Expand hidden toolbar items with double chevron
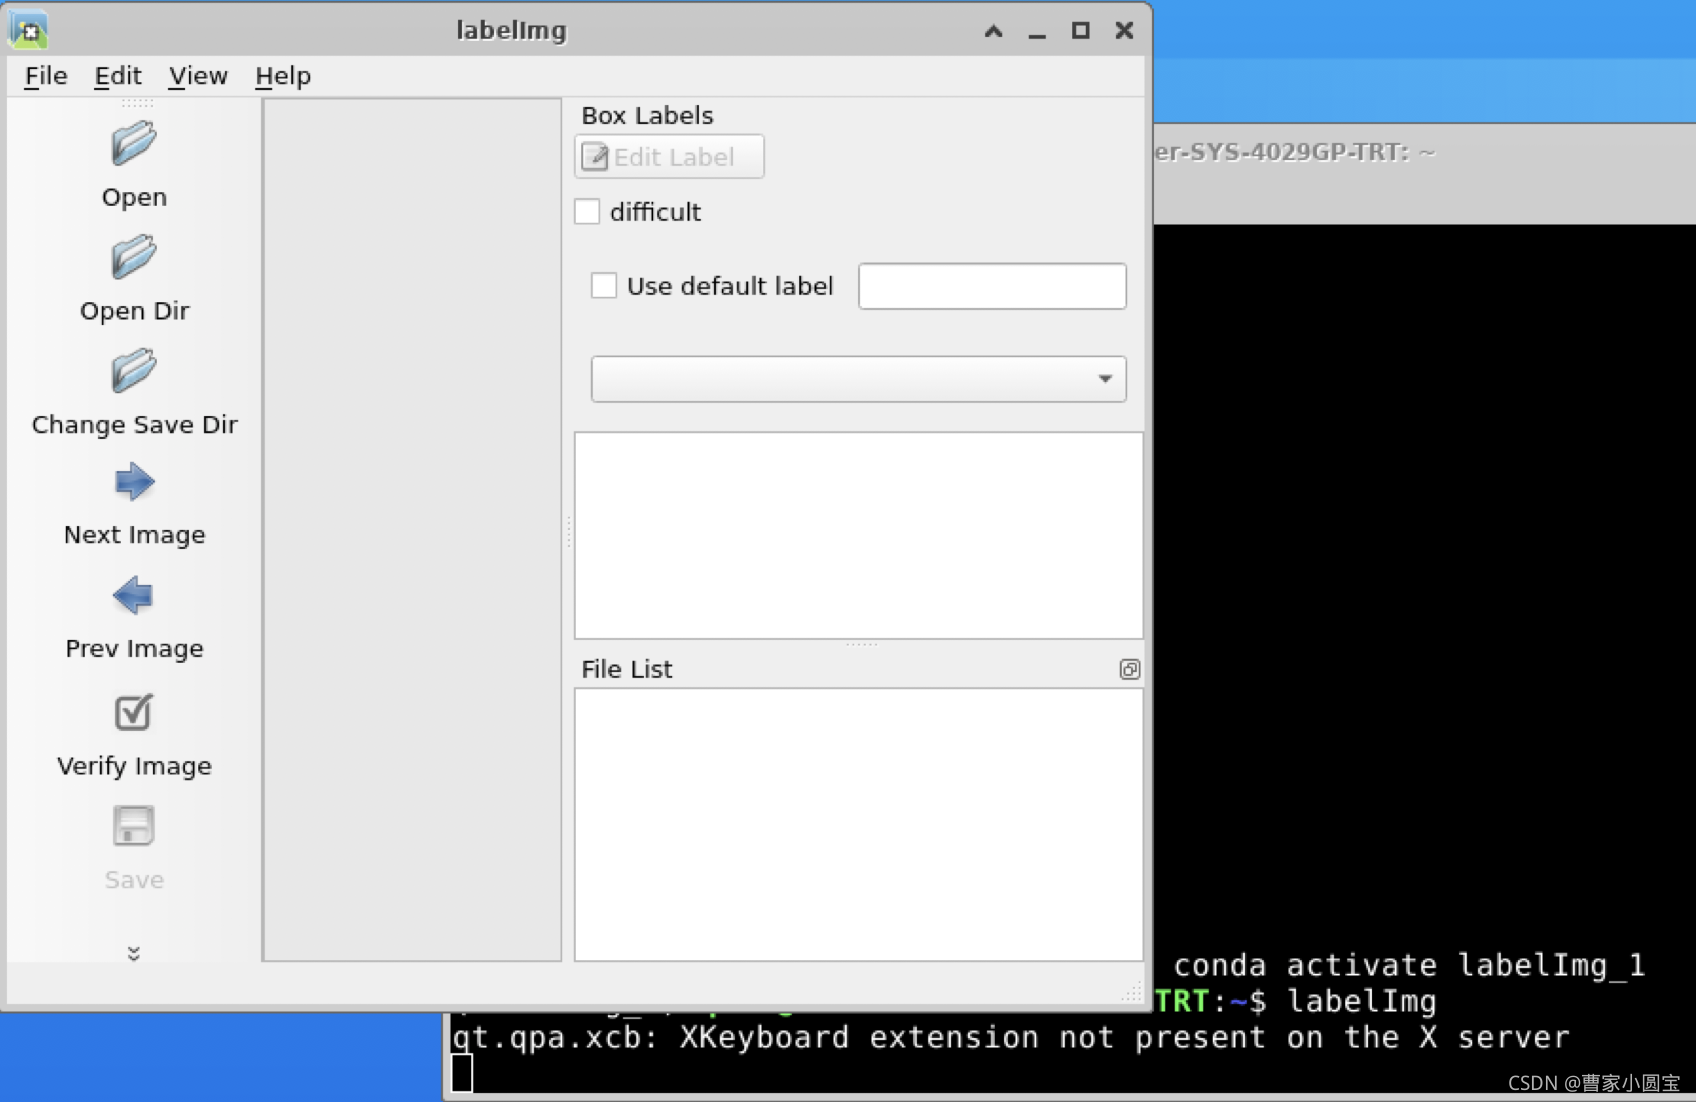Screen dimensions: 1696x1102 click(133, 953)
